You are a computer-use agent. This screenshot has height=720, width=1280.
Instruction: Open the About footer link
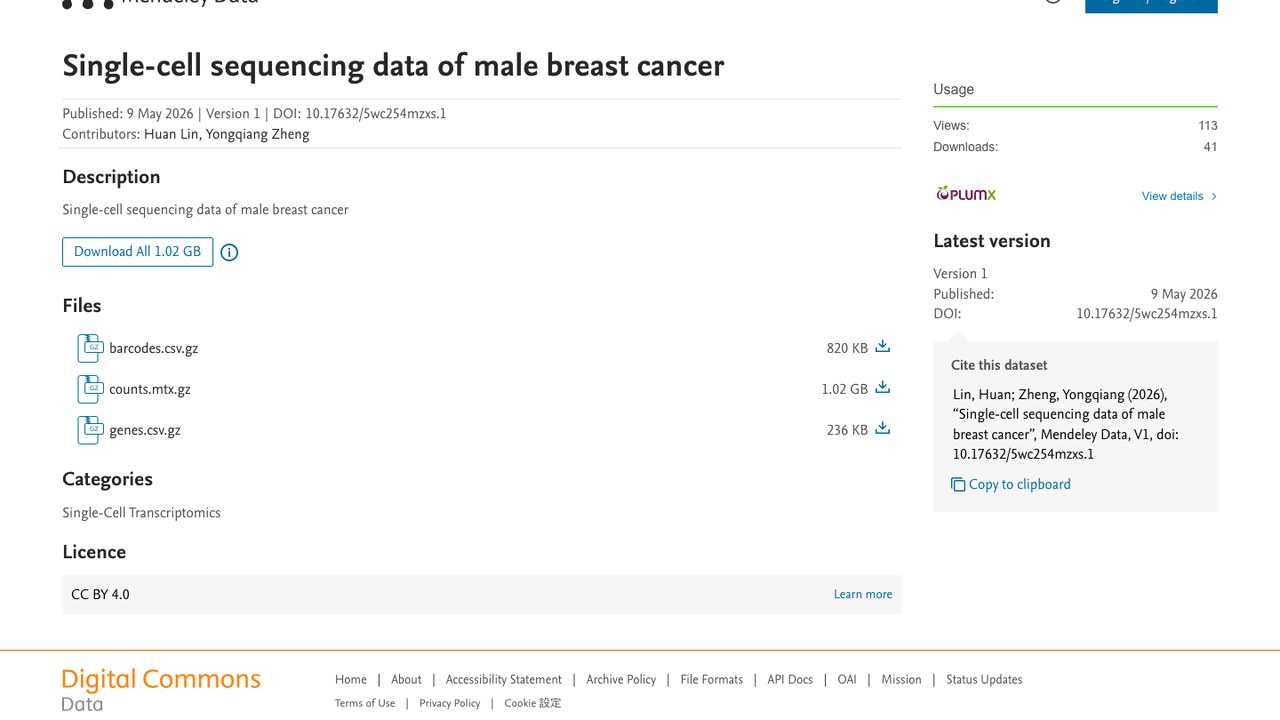[x=406, y=680]
